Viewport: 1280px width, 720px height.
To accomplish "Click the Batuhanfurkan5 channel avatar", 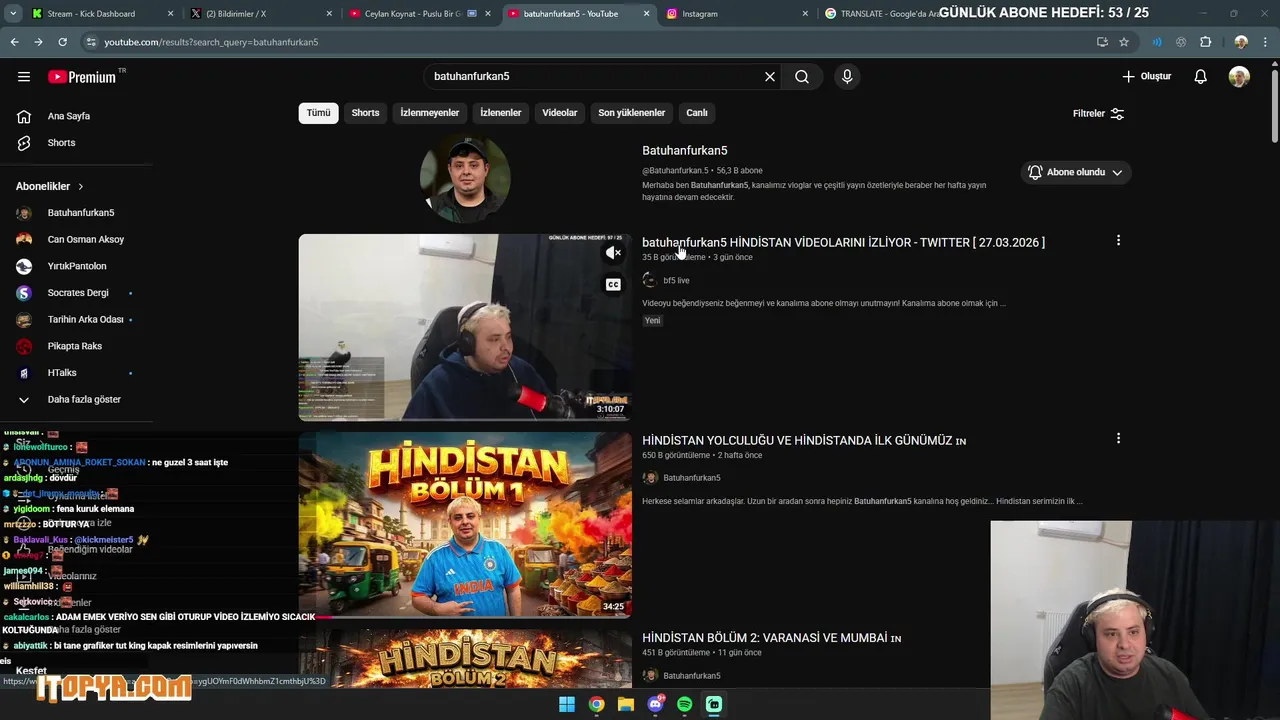I will pyautogui.click(x=465, y=178).
